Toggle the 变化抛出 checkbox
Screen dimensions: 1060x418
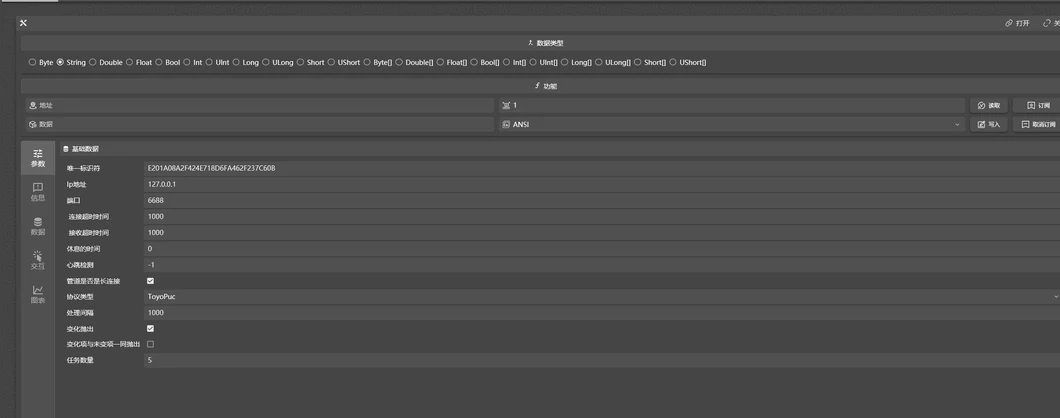(x=150, y=329)
